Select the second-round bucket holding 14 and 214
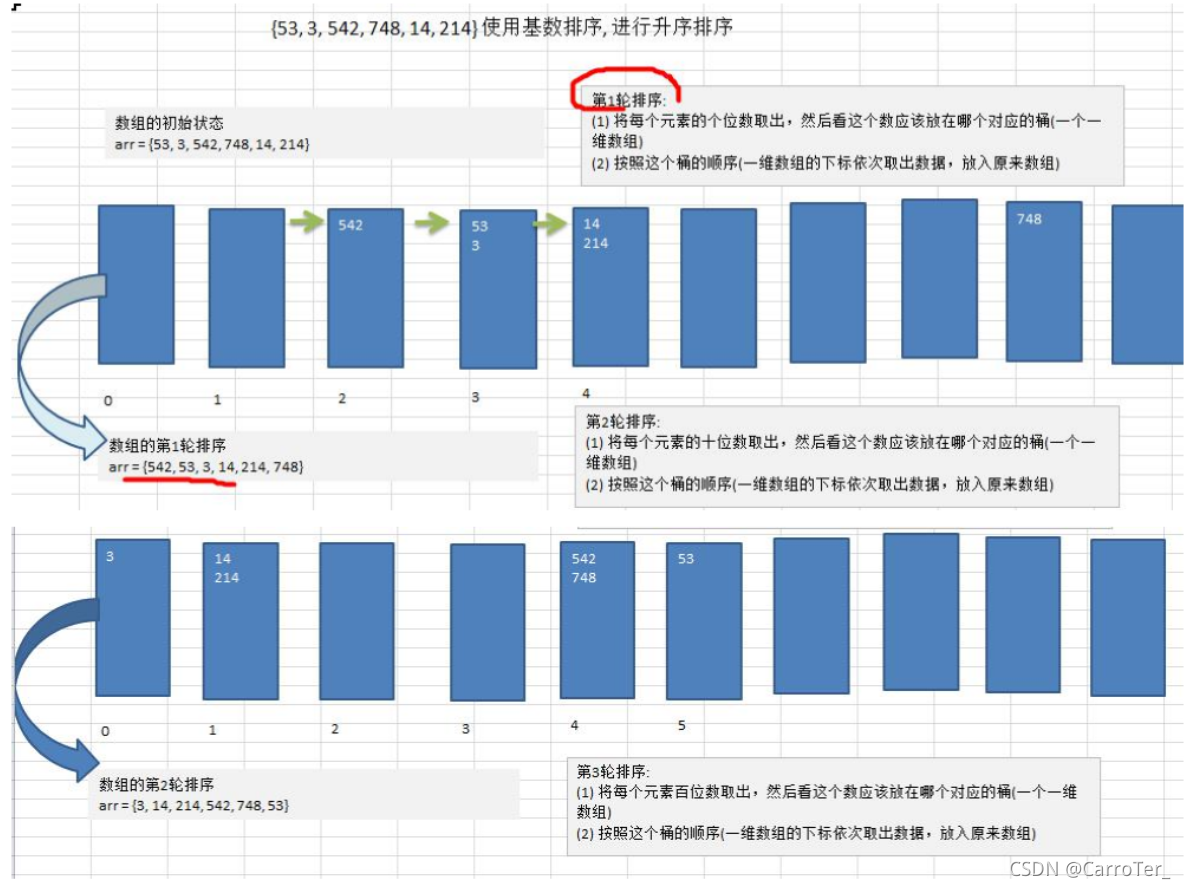The height and width of the screenshot is (889, 1186). click(241, 620)
